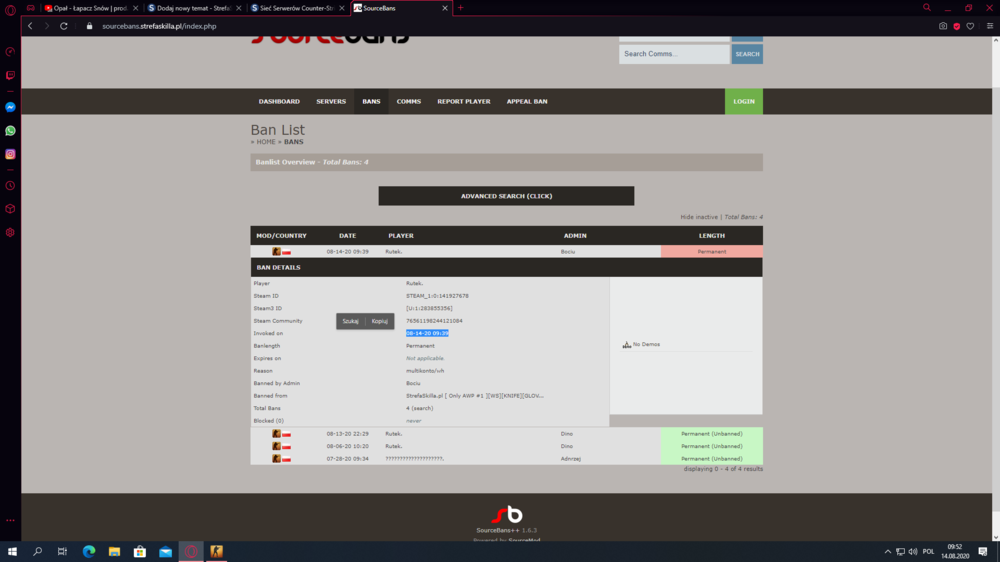Open the APPEAL BAN page
1000x562 pixels.
pyautogui.click(x=527, y=101)
